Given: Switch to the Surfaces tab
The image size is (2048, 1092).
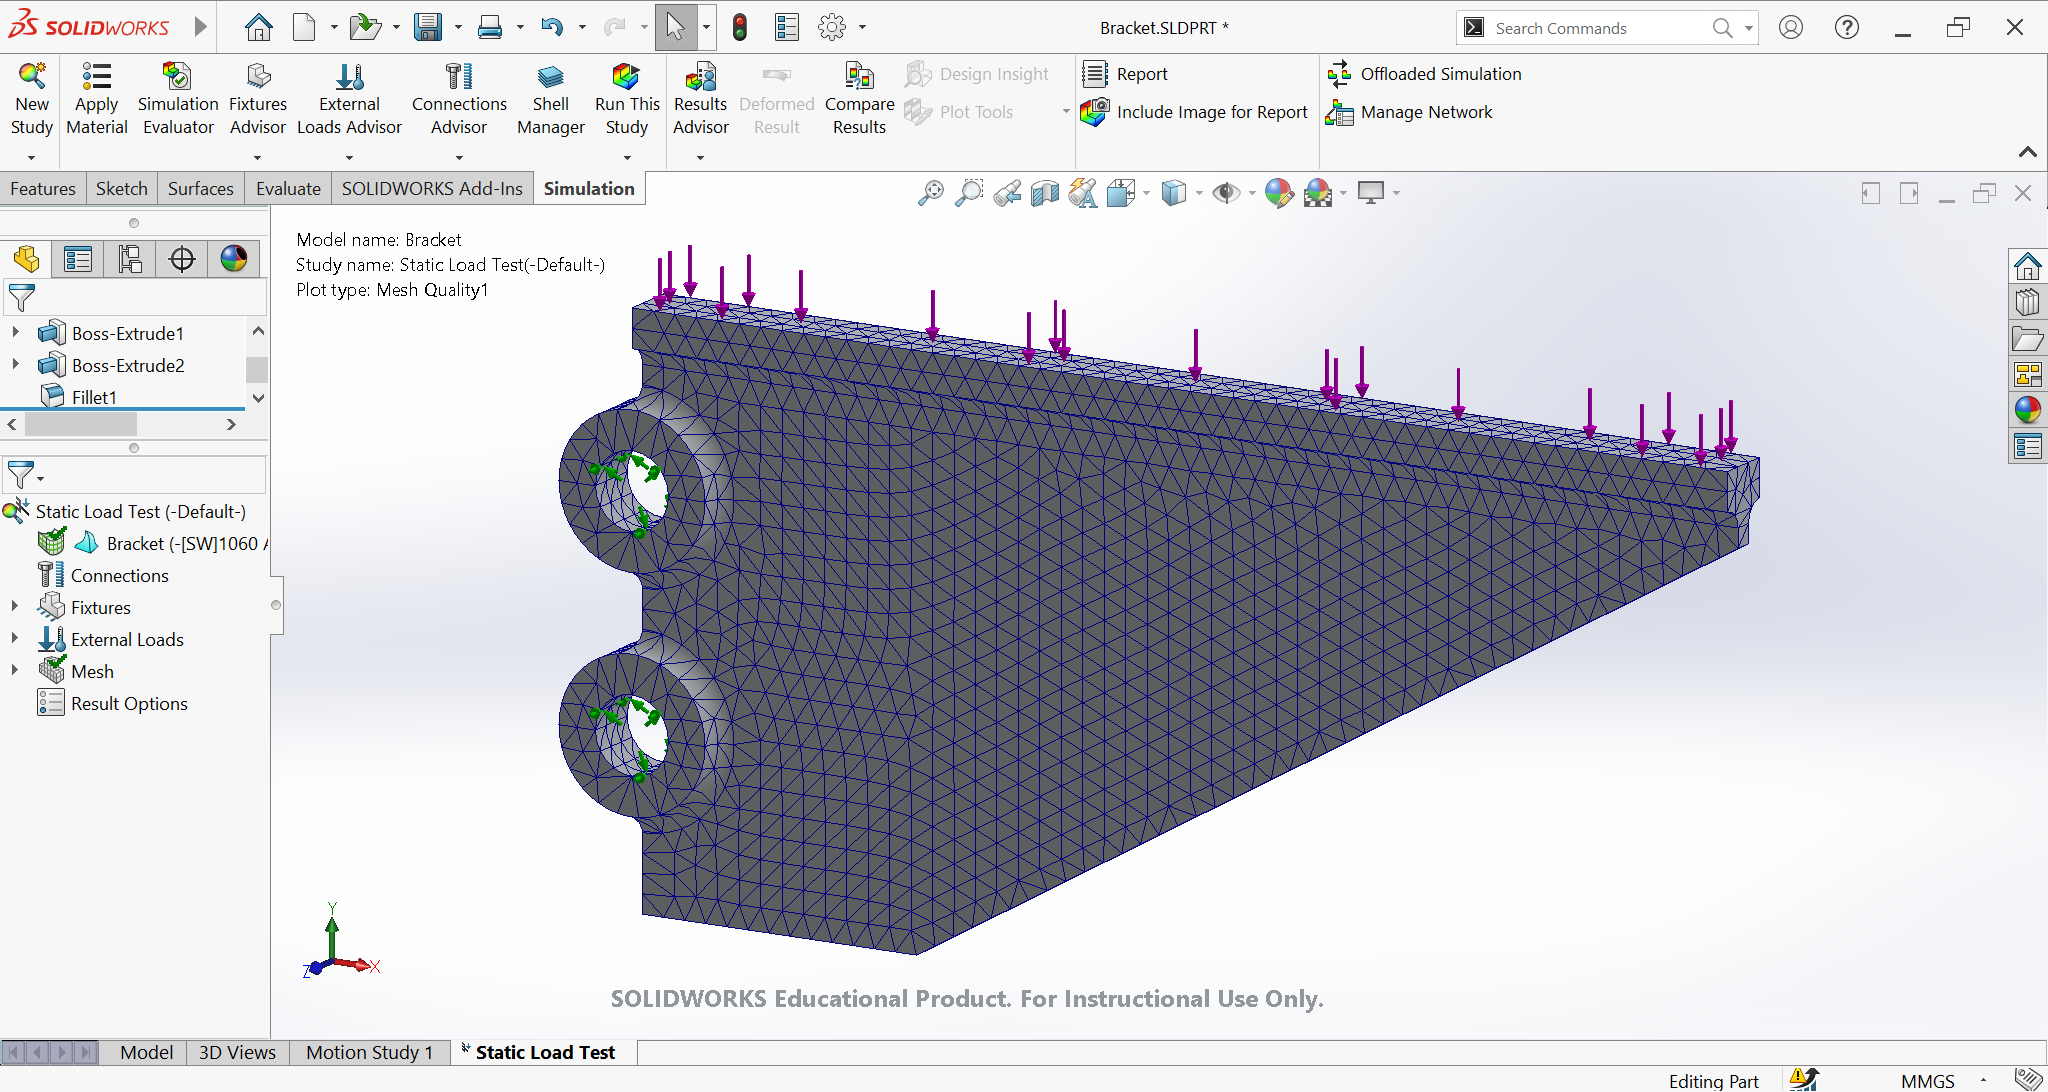Looking at the screenshot, I should 201,188.
